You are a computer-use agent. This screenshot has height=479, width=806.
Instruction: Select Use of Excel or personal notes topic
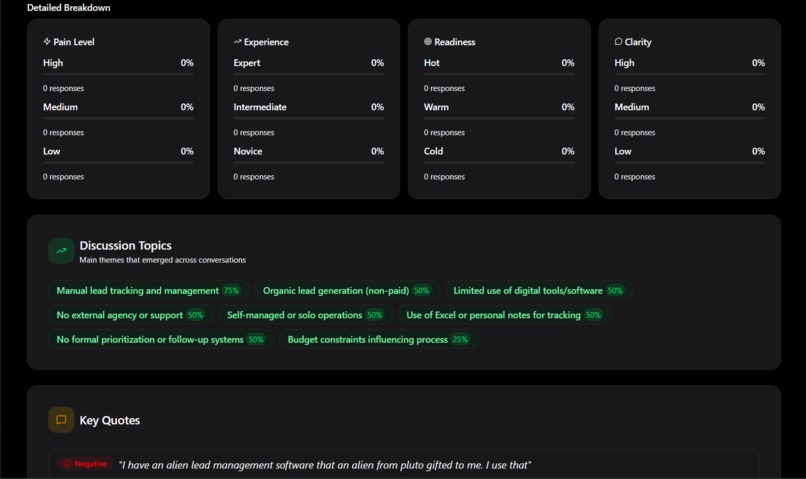click(504, 315)
